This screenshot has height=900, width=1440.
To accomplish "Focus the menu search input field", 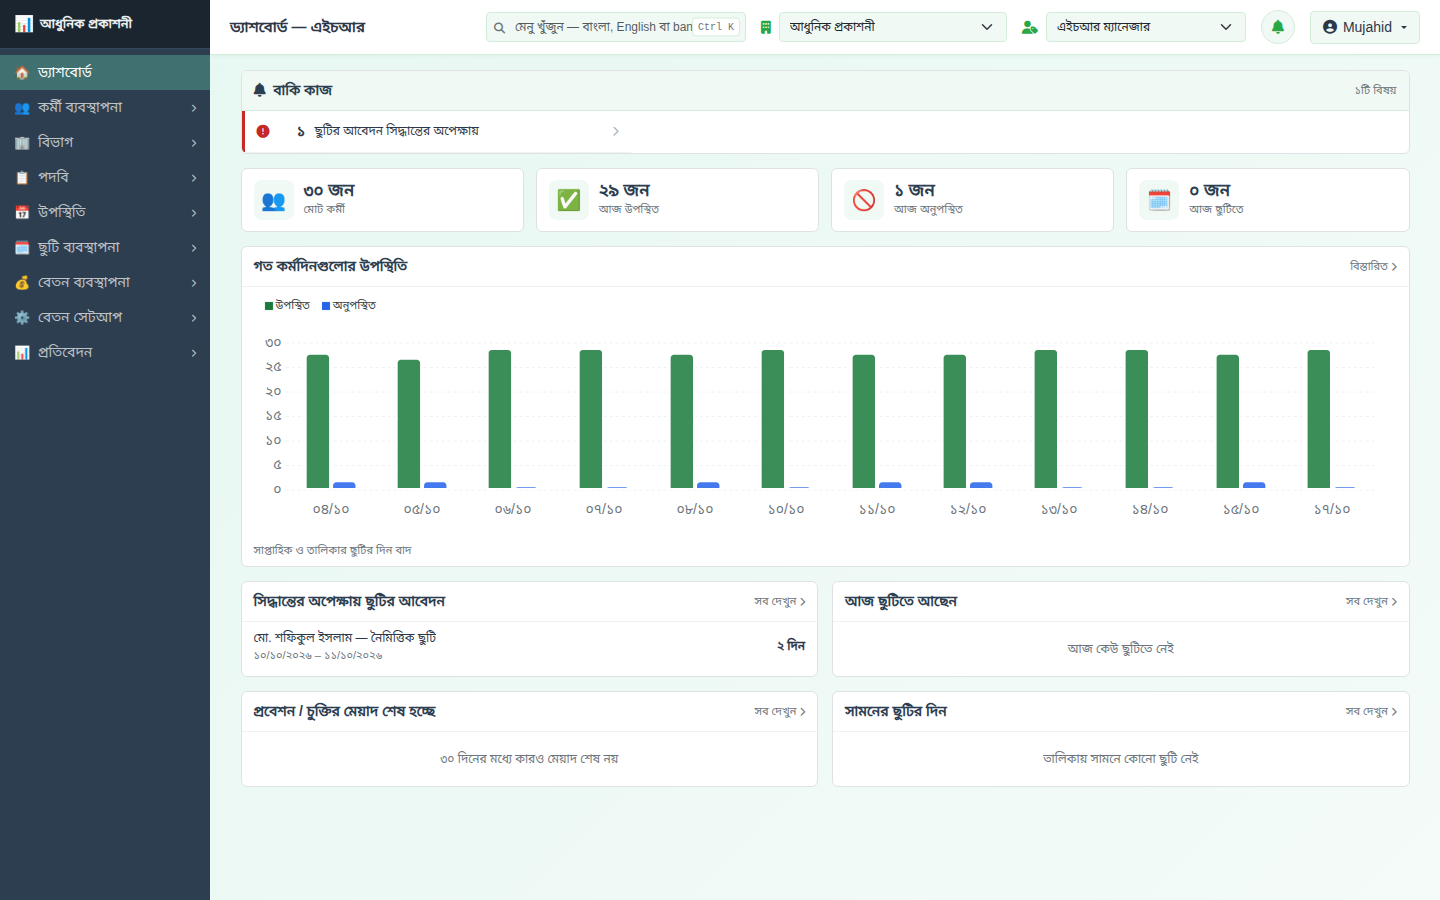I will (616, 27).
